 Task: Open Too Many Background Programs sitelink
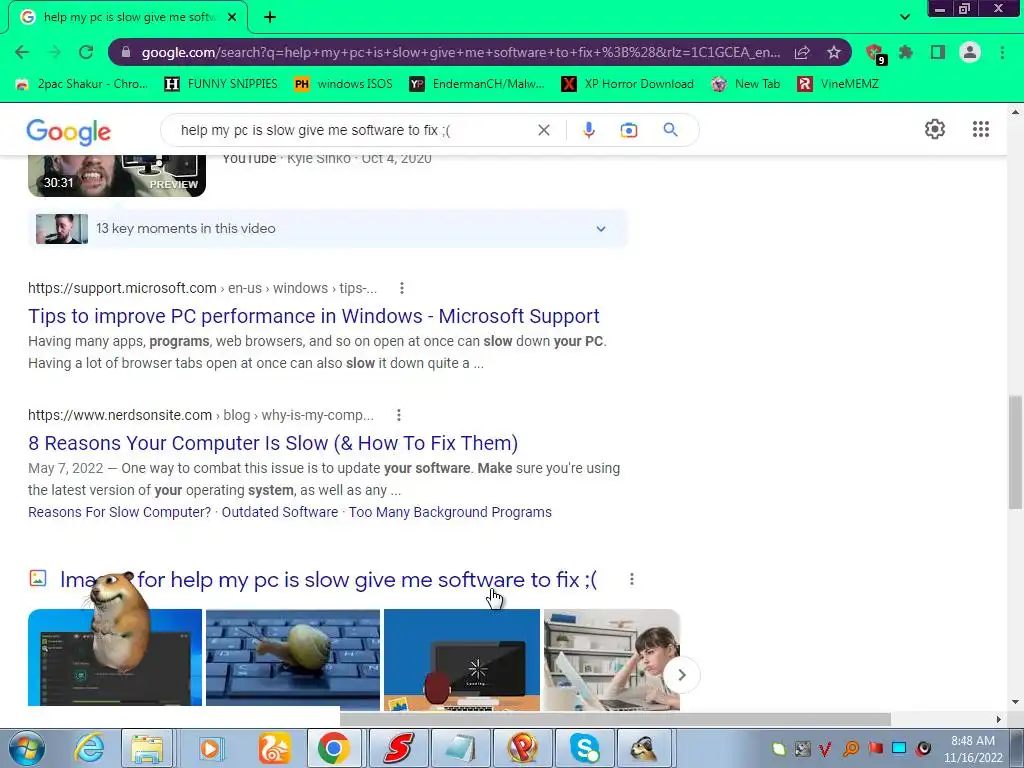(x=450, y=512)
